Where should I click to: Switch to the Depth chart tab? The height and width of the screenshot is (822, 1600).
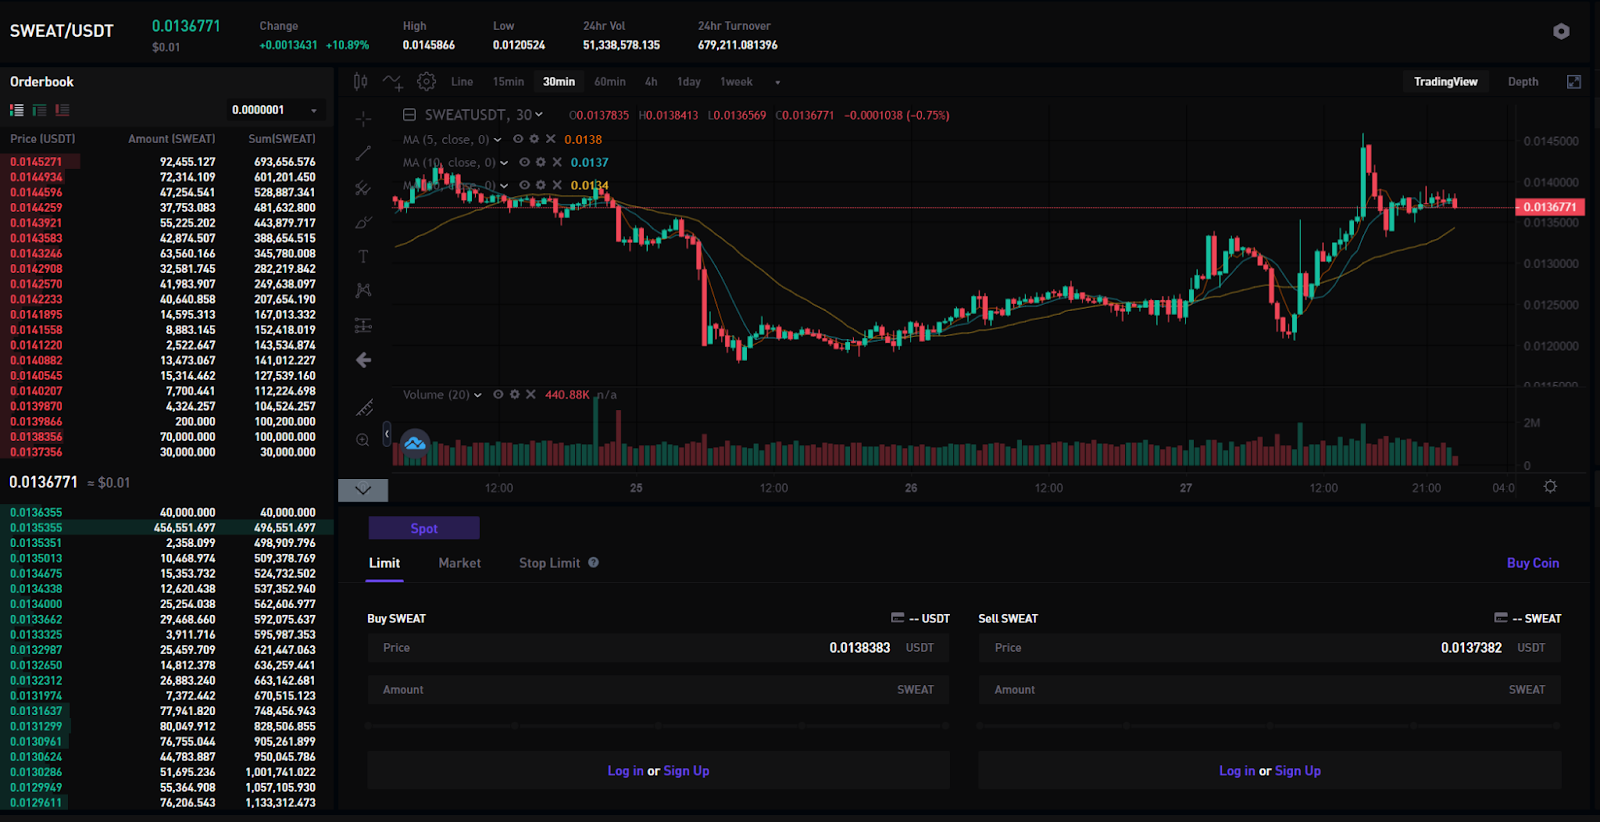[1523, 82]
